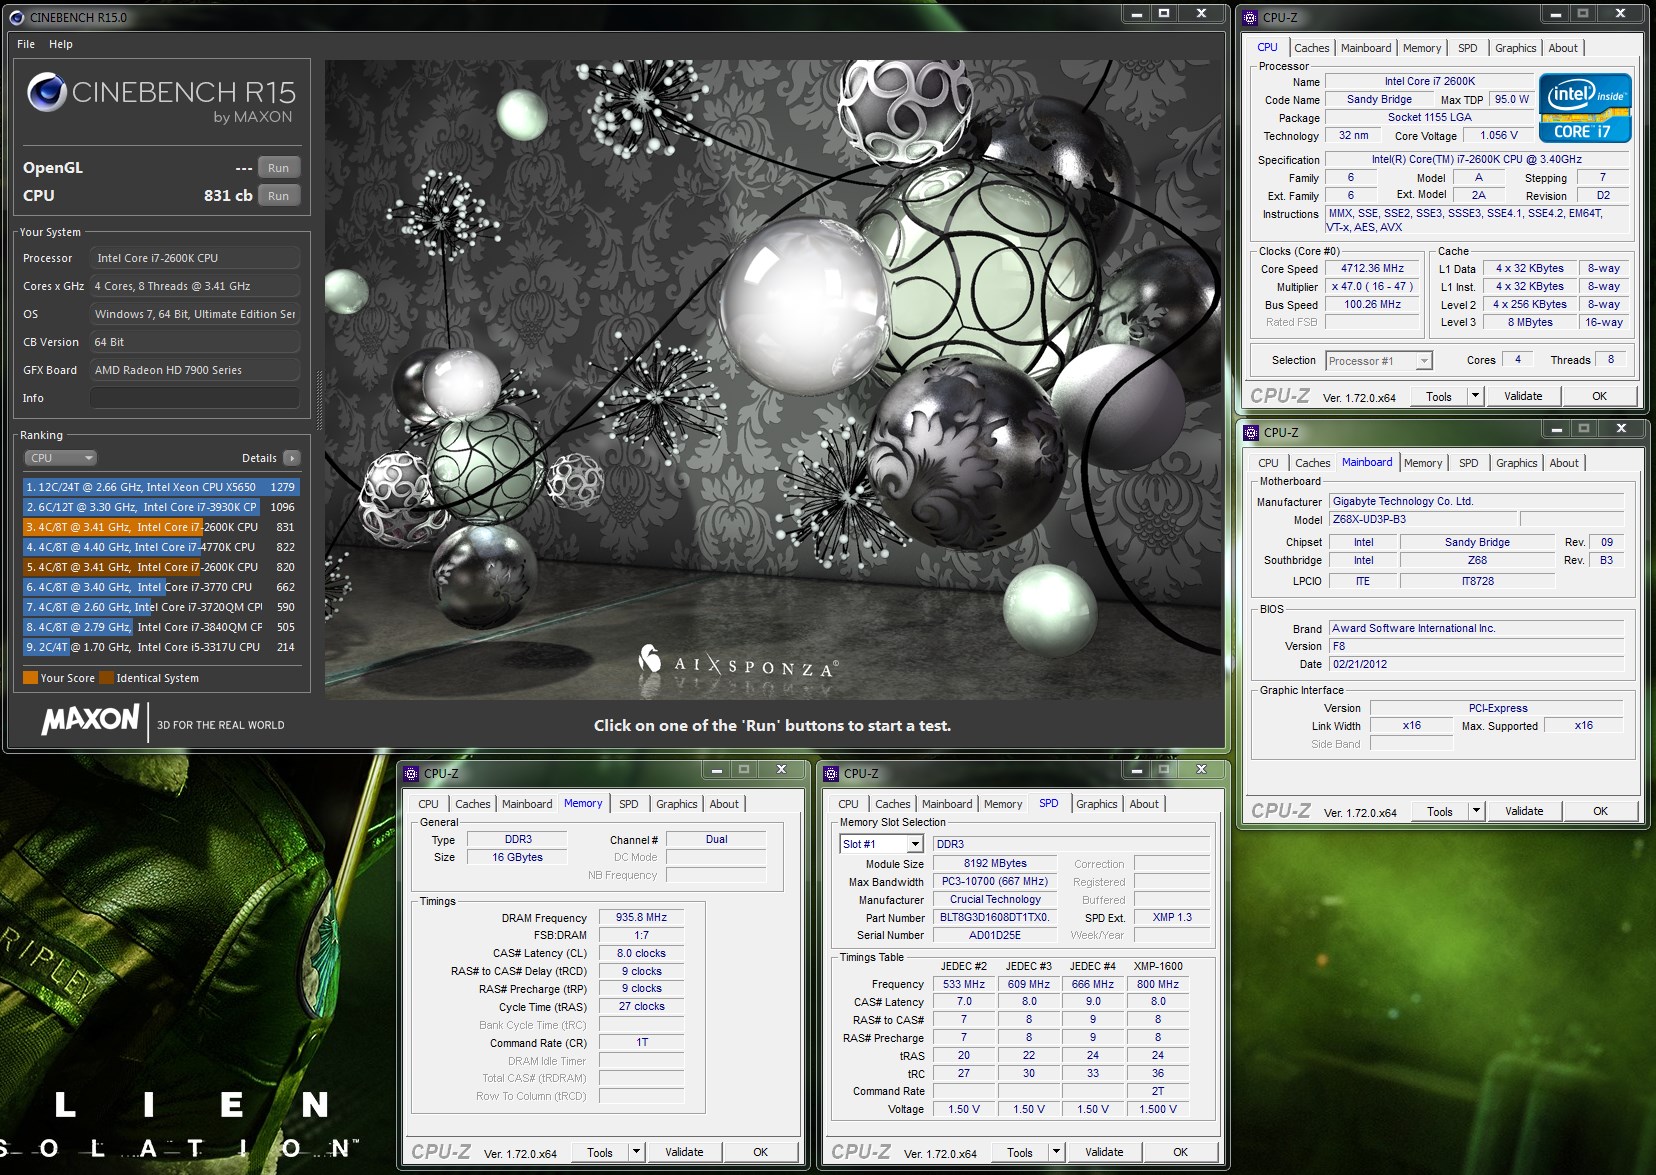Switch to Memory tab in Mainboard window
Image resolution: width=1656 pixels, height=1175 pixels.
point(1422,463)
